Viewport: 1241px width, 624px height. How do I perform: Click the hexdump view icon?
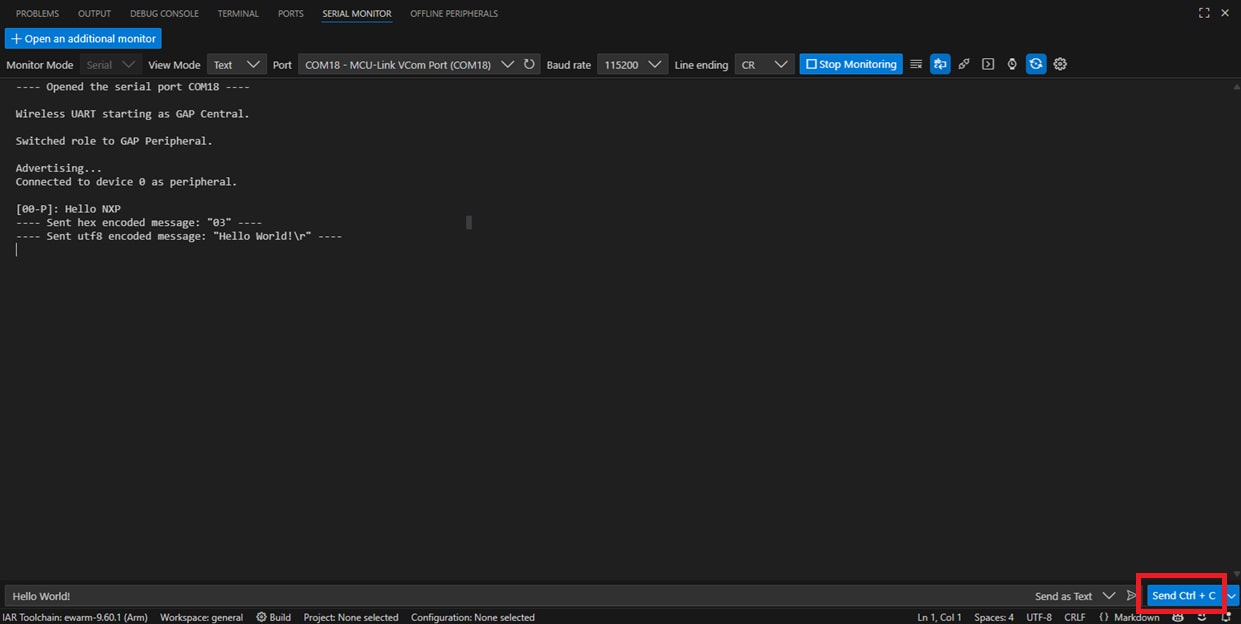tap(964, 63)
